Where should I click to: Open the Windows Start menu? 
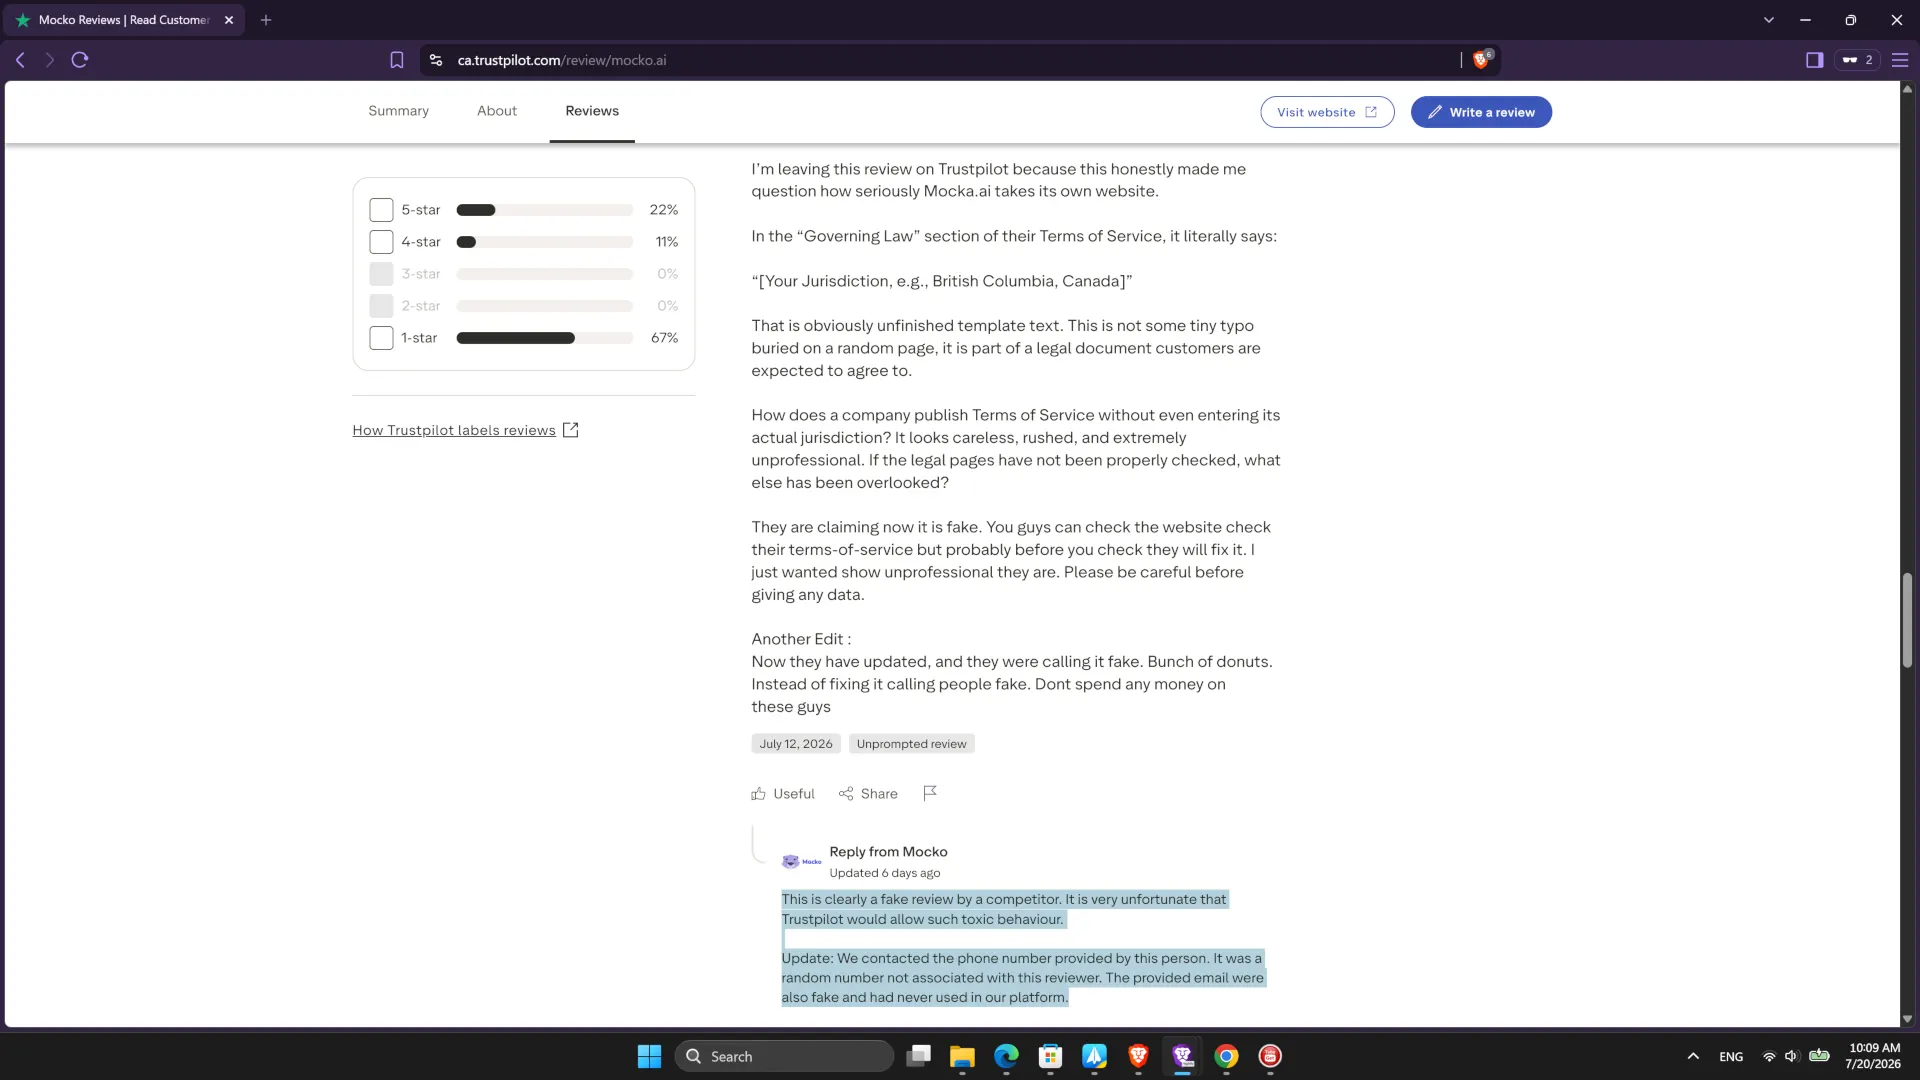pyautogui.click(x=649, y=1056)
